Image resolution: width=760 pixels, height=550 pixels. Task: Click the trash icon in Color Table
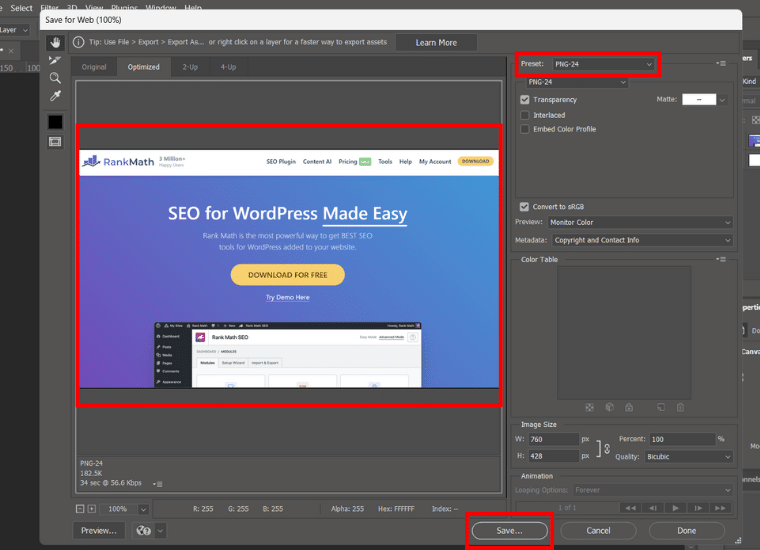(x=681, y=408)
